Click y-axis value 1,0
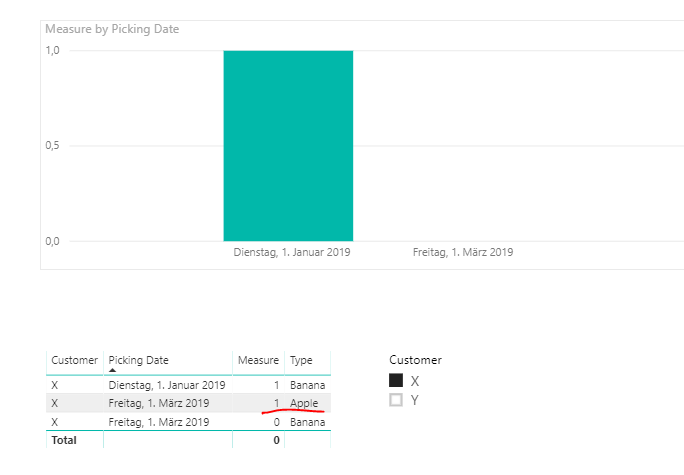 (x=52, y=51)
